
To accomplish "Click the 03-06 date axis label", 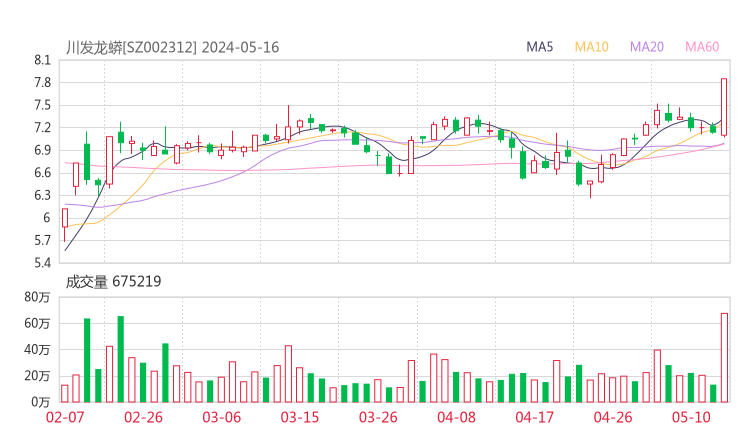I will [221, 417].
